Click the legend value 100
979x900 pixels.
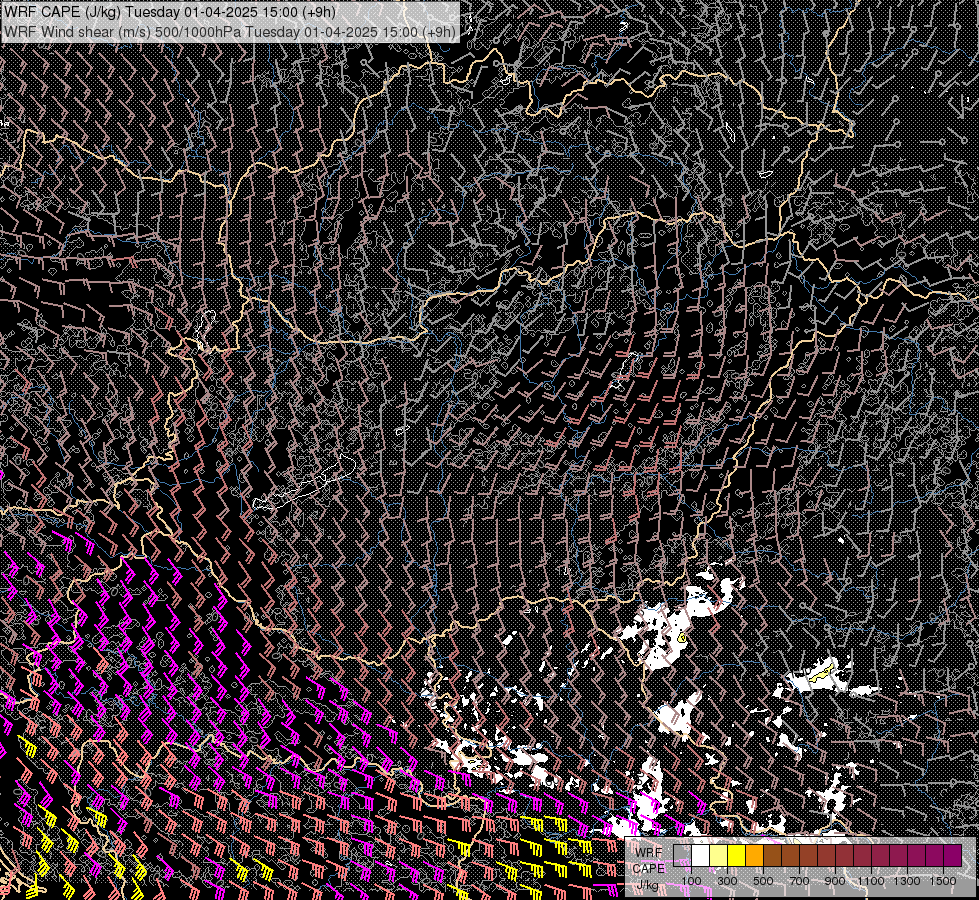point(691,881)
